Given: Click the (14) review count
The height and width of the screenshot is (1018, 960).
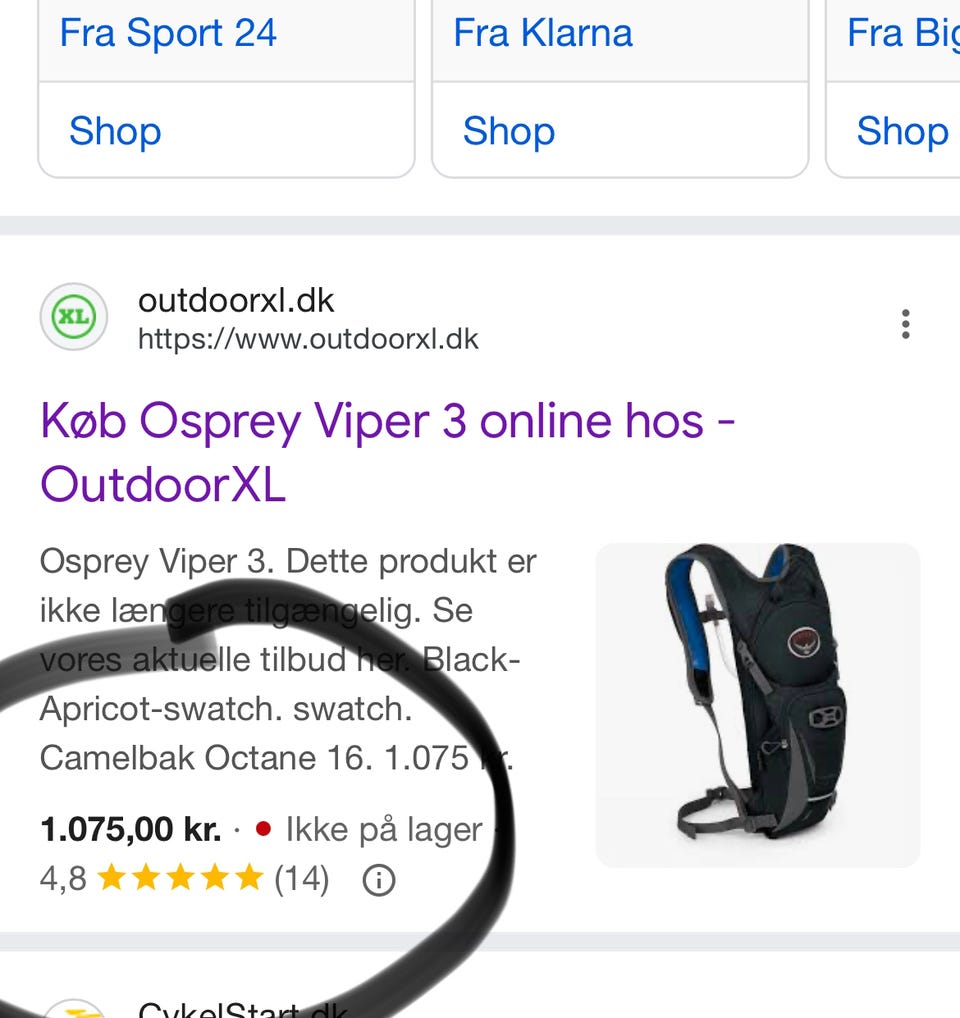Looking at the screenshot, I should click(x=302, y=879).
